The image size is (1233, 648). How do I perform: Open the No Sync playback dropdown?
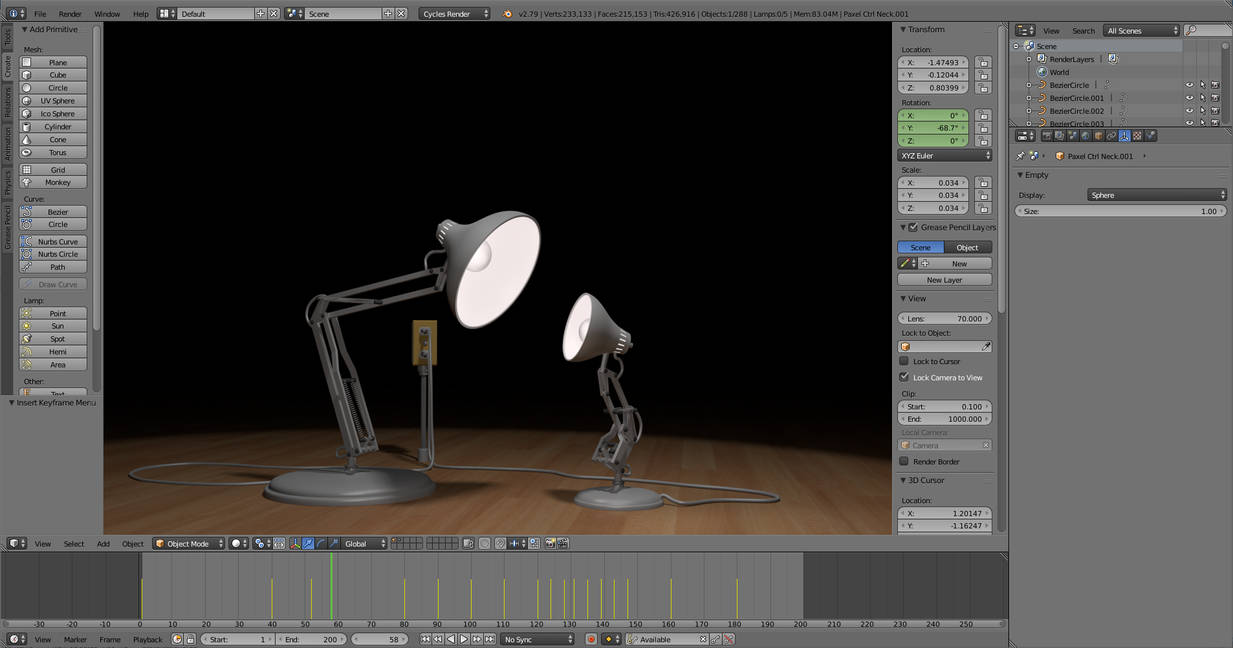537,639
